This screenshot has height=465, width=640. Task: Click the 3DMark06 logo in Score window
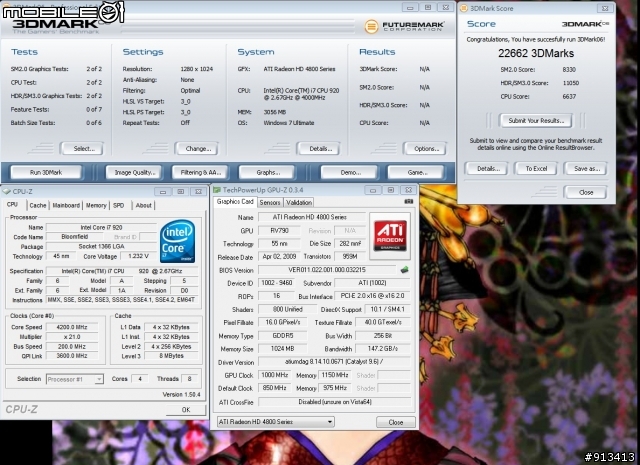[585, 24]
